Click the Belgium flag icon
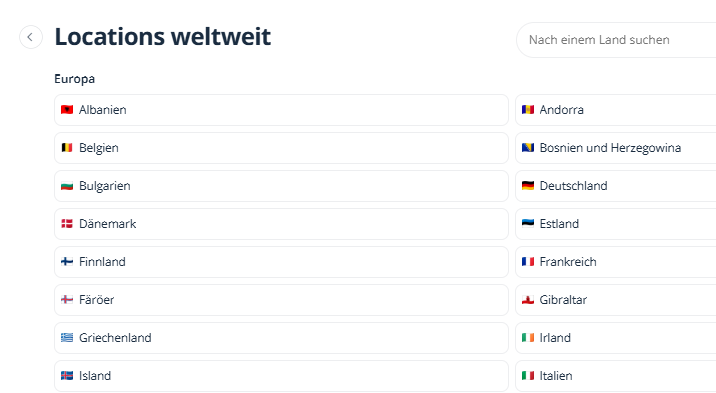The height and width of the screenshot is (393, 716). pyautogui.click(x=67, y=147)
